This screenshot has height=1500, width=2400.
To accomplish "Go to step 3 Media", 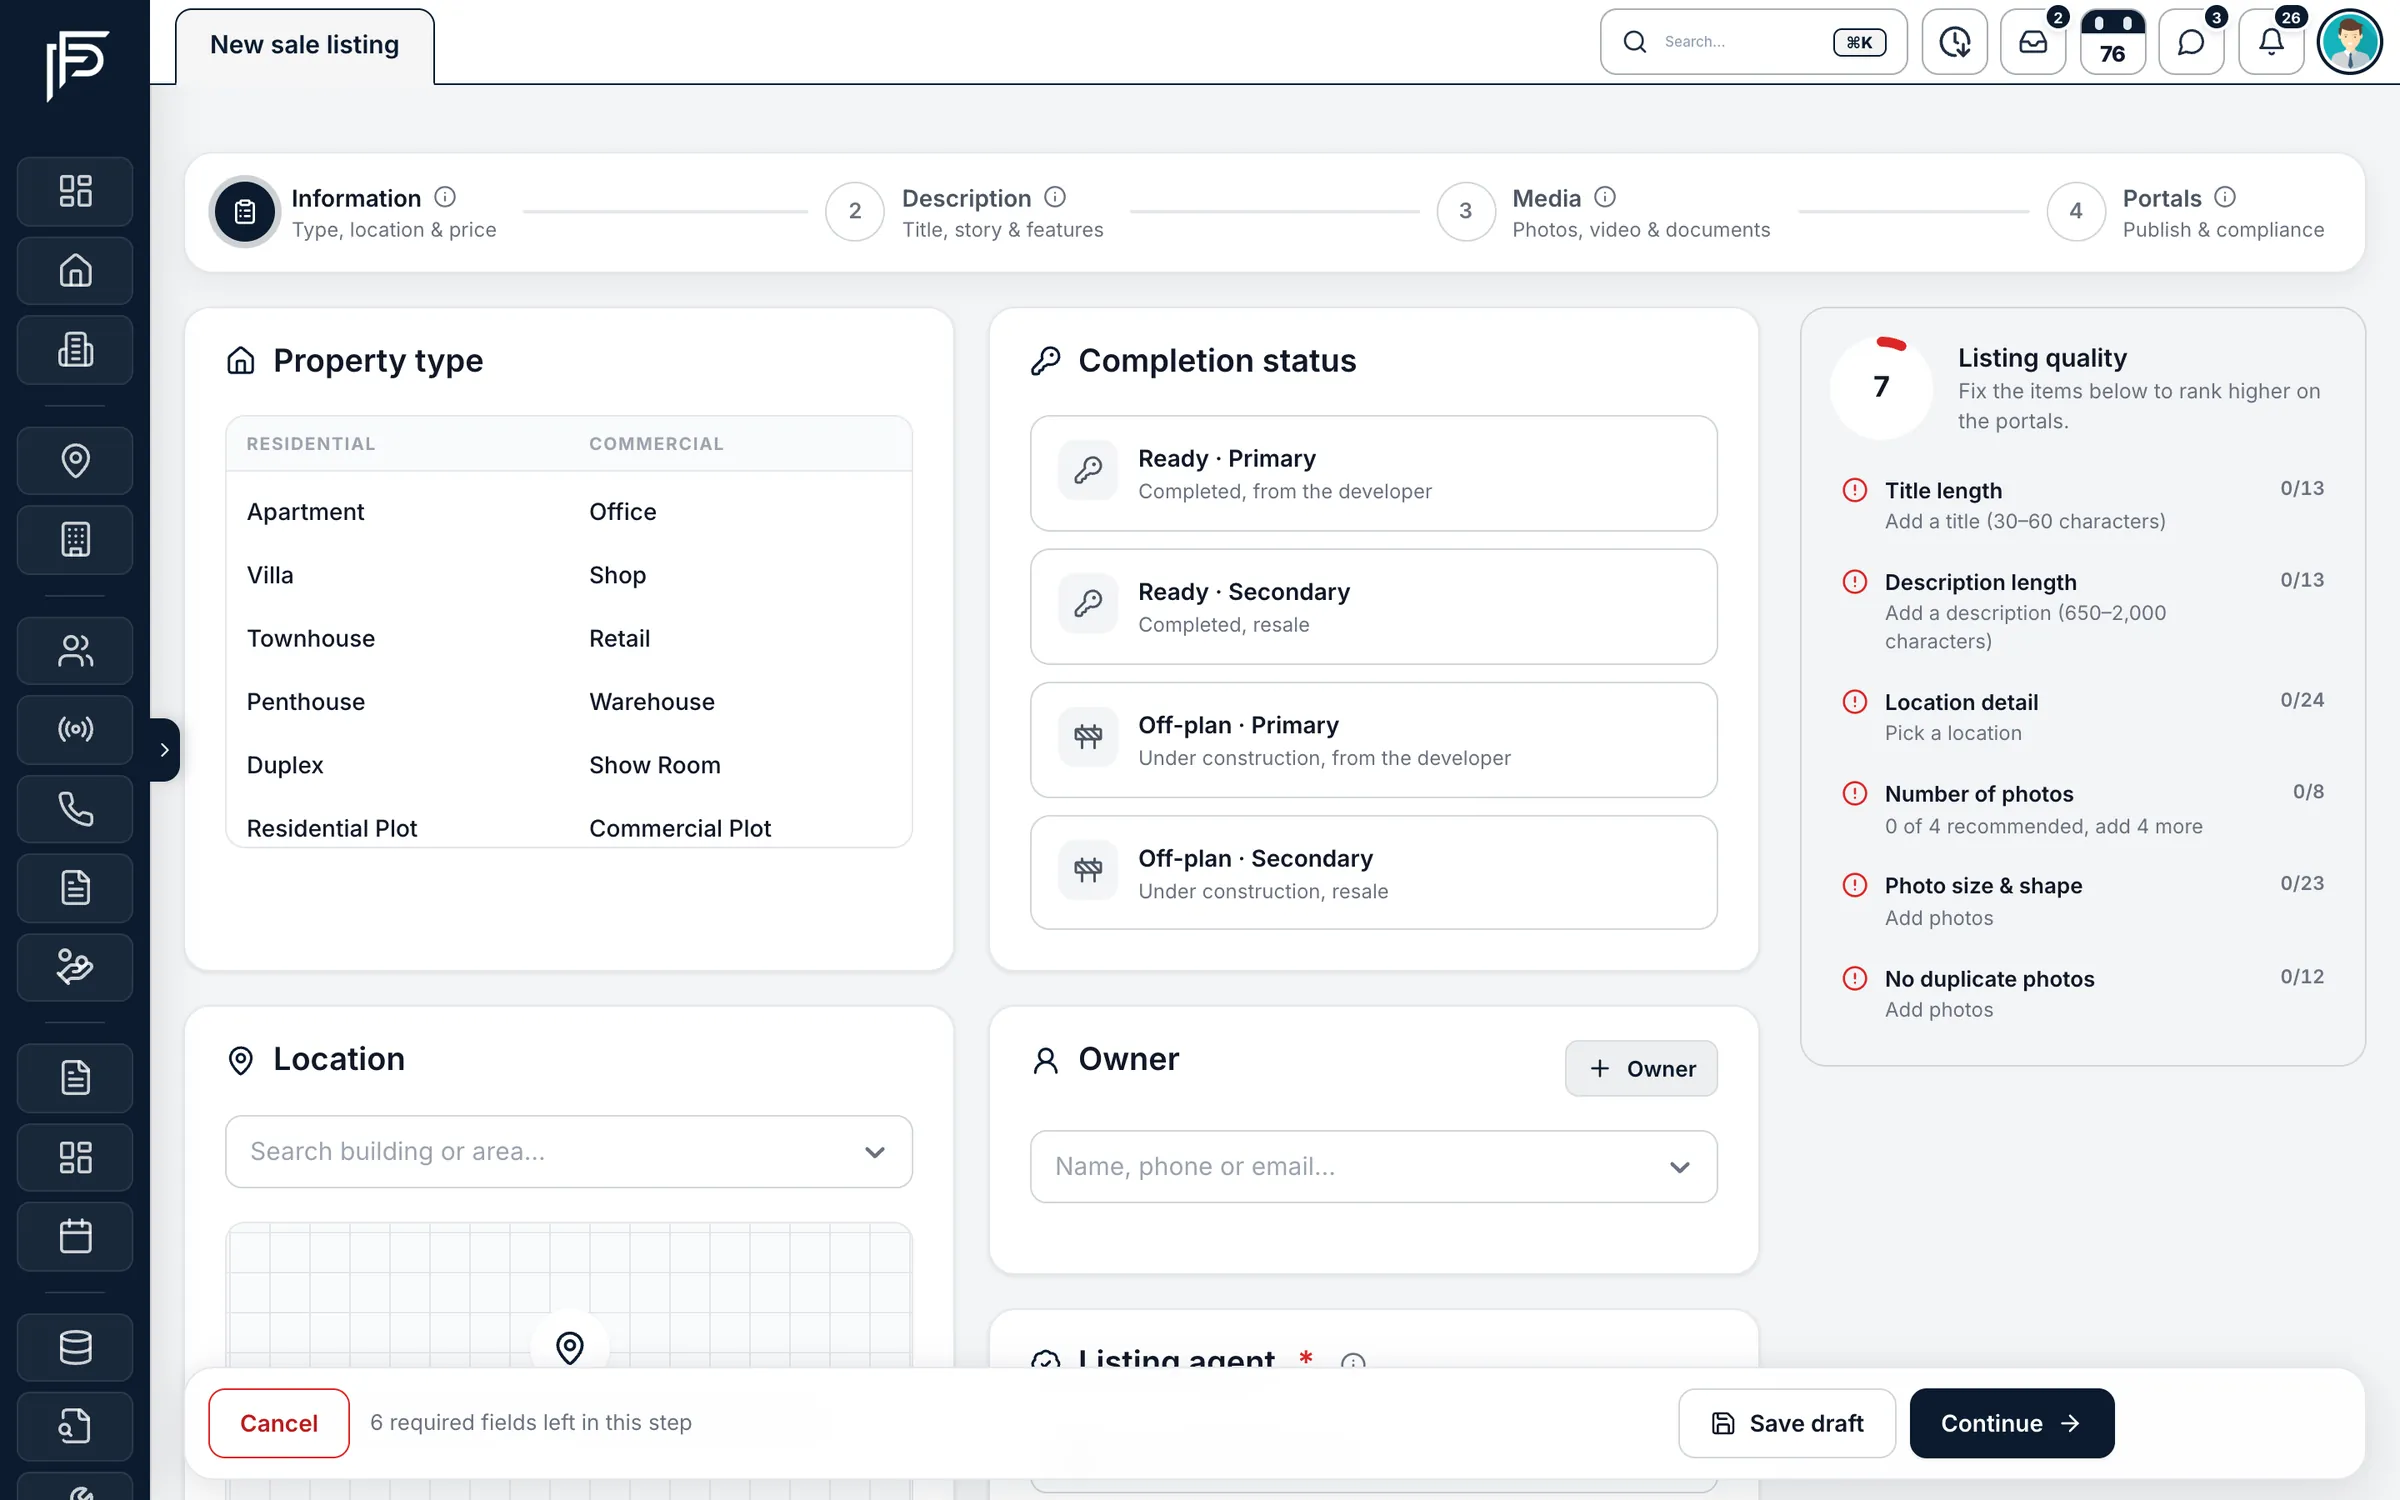I will (x=1603, y=212).
